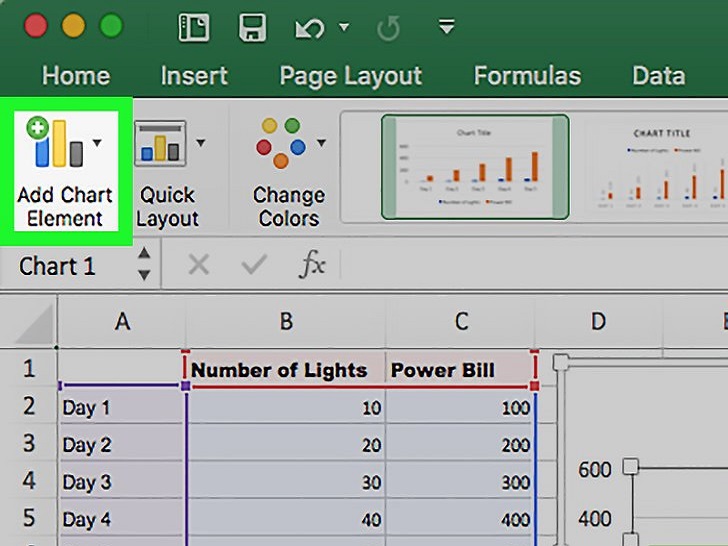728x546 pixels.
Task: Click cell containing 200
Action: pyautogui.click(x=460, y=444)
